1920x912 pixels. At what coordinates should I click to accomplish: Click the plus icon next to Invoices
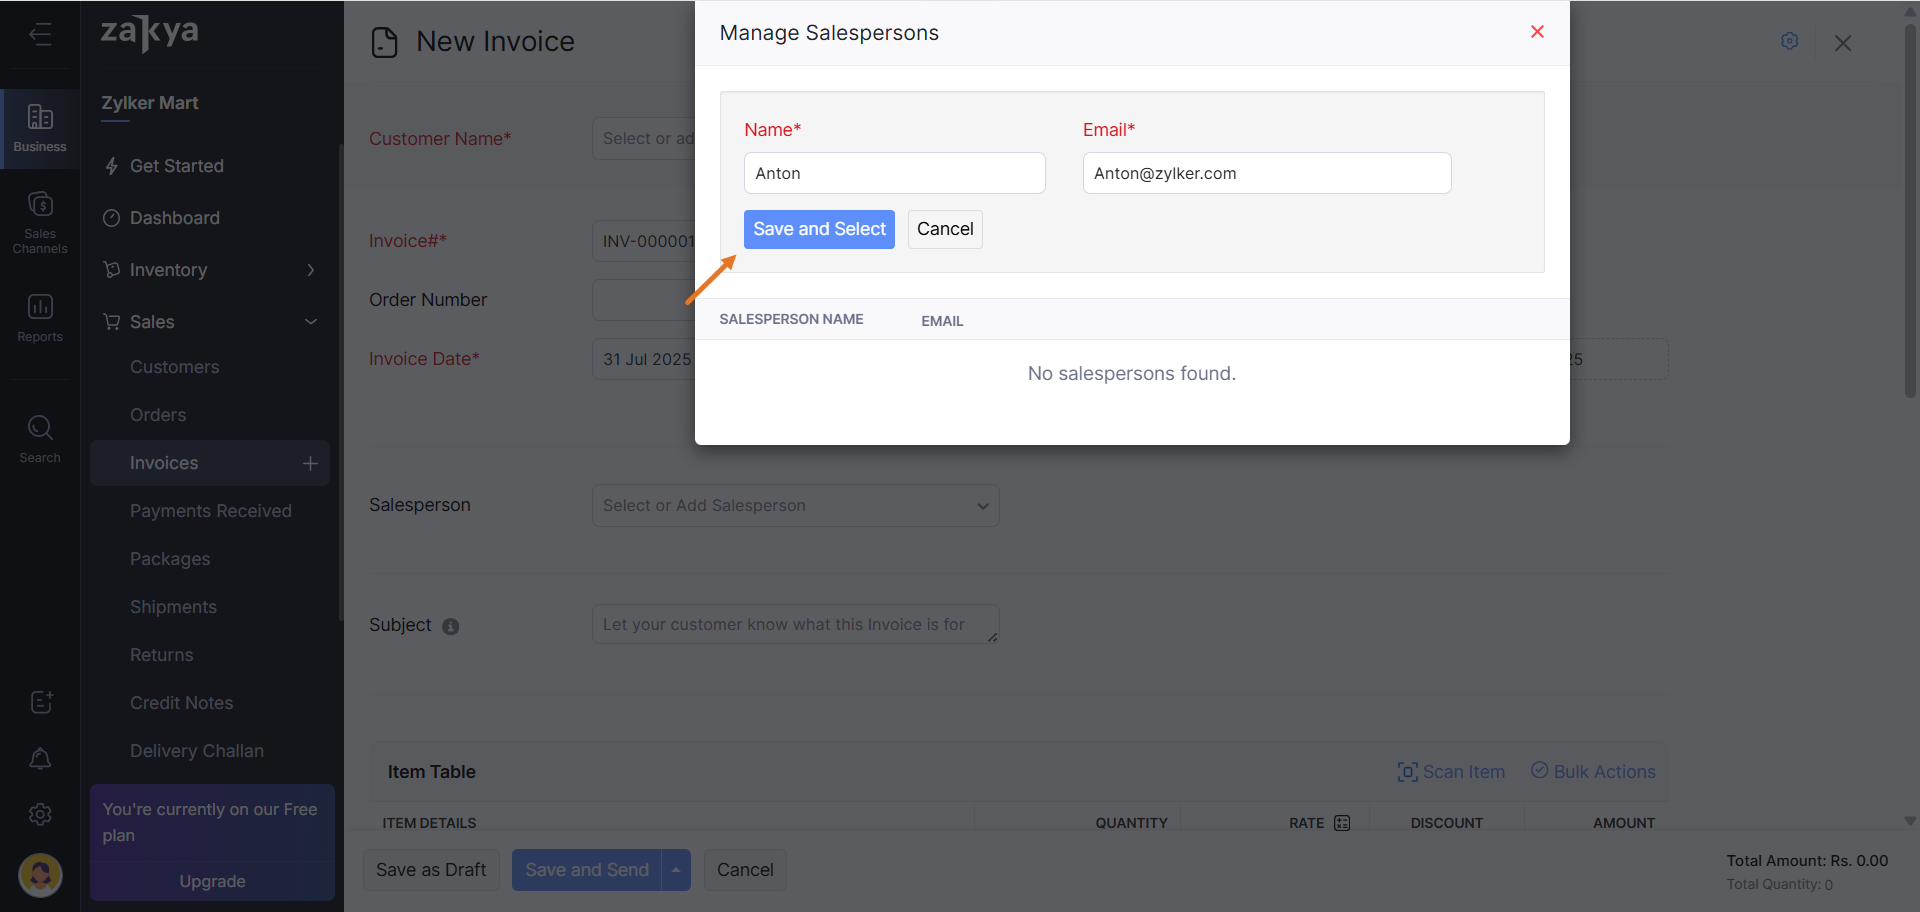[x=310, y=464]
